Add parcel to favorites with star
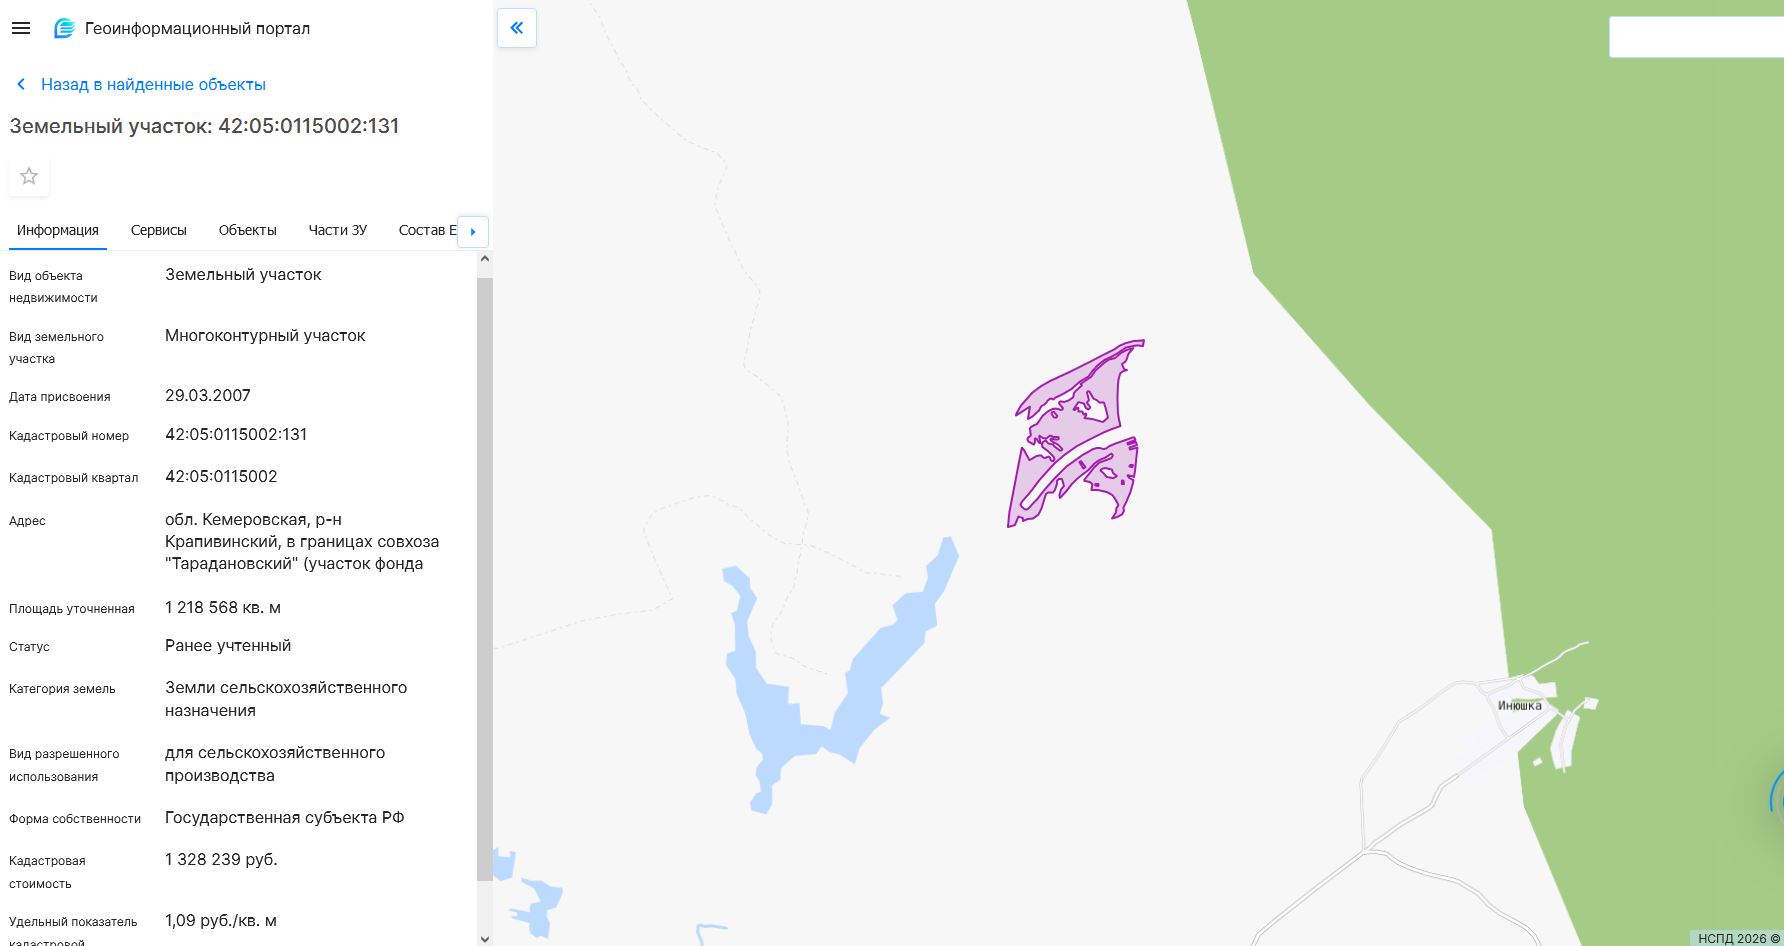Viewport: 1784px width, 946px height. click(x=29, y=177)
